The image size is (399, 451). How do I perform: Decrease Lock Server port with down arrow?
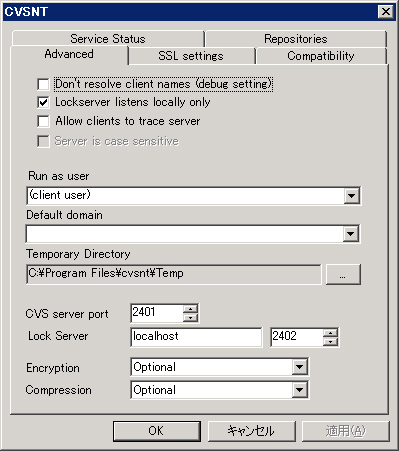(x=330, y=341)
